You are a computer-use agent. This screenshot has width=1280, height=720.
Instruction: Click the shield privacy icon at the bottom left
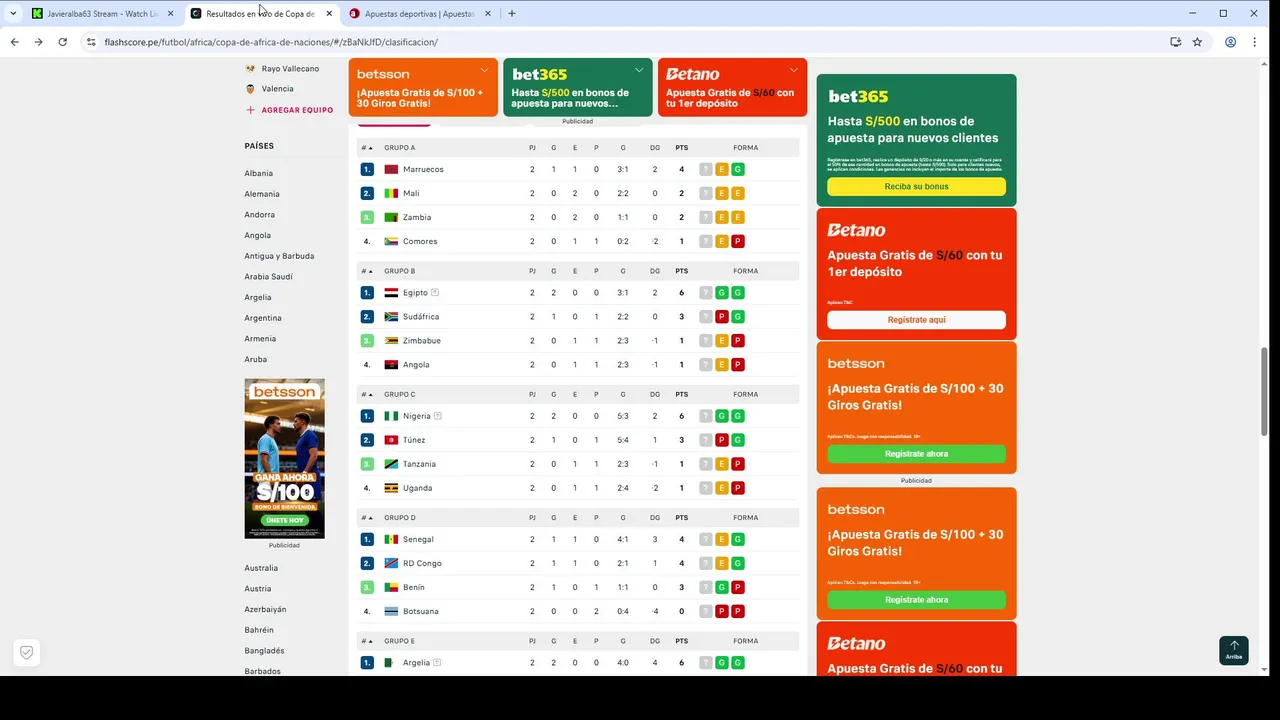[27, 652]
